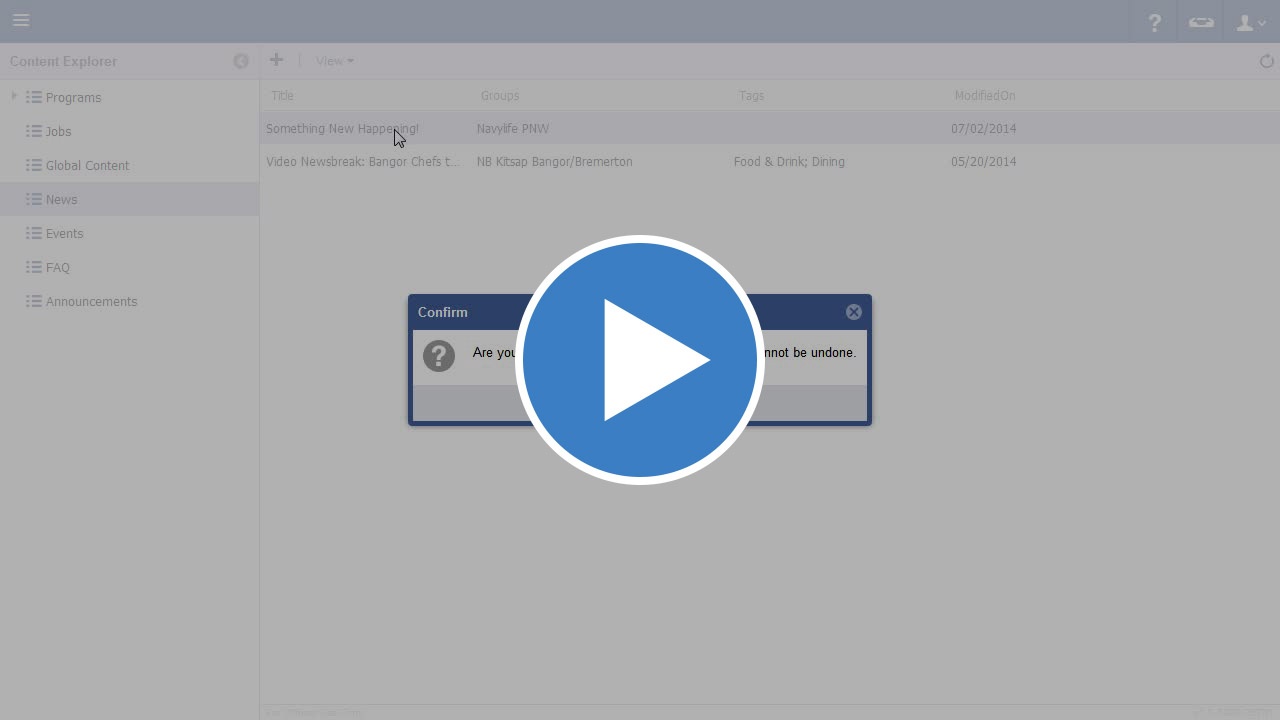Expand the Programs tree node

[14, 97]
